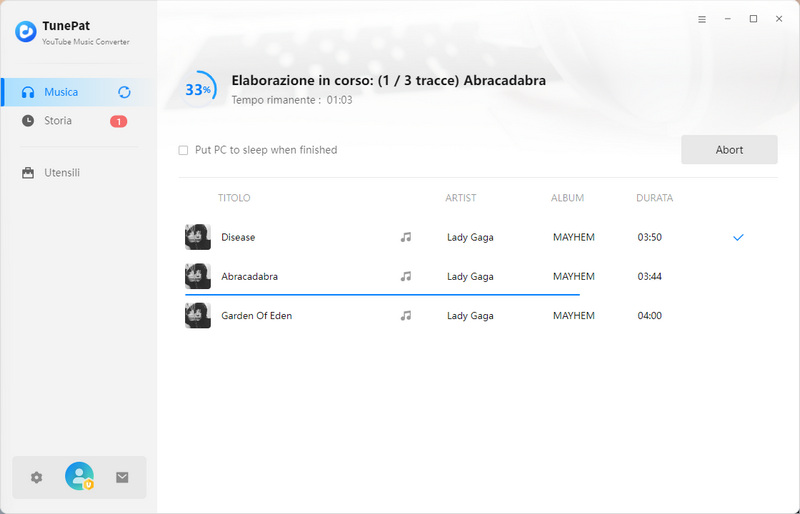
Task: Click the Tempo rimanente 01:03 text
Action: tap(292, 100)
